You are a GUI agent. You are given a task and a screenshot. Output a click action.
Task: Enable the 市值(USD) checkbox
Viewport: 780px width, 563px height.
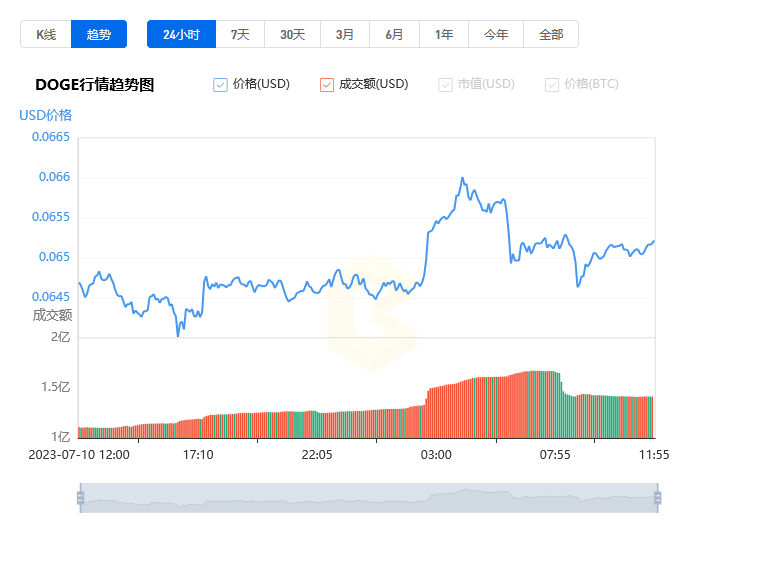pyautogui.click(x=445, y=85)
